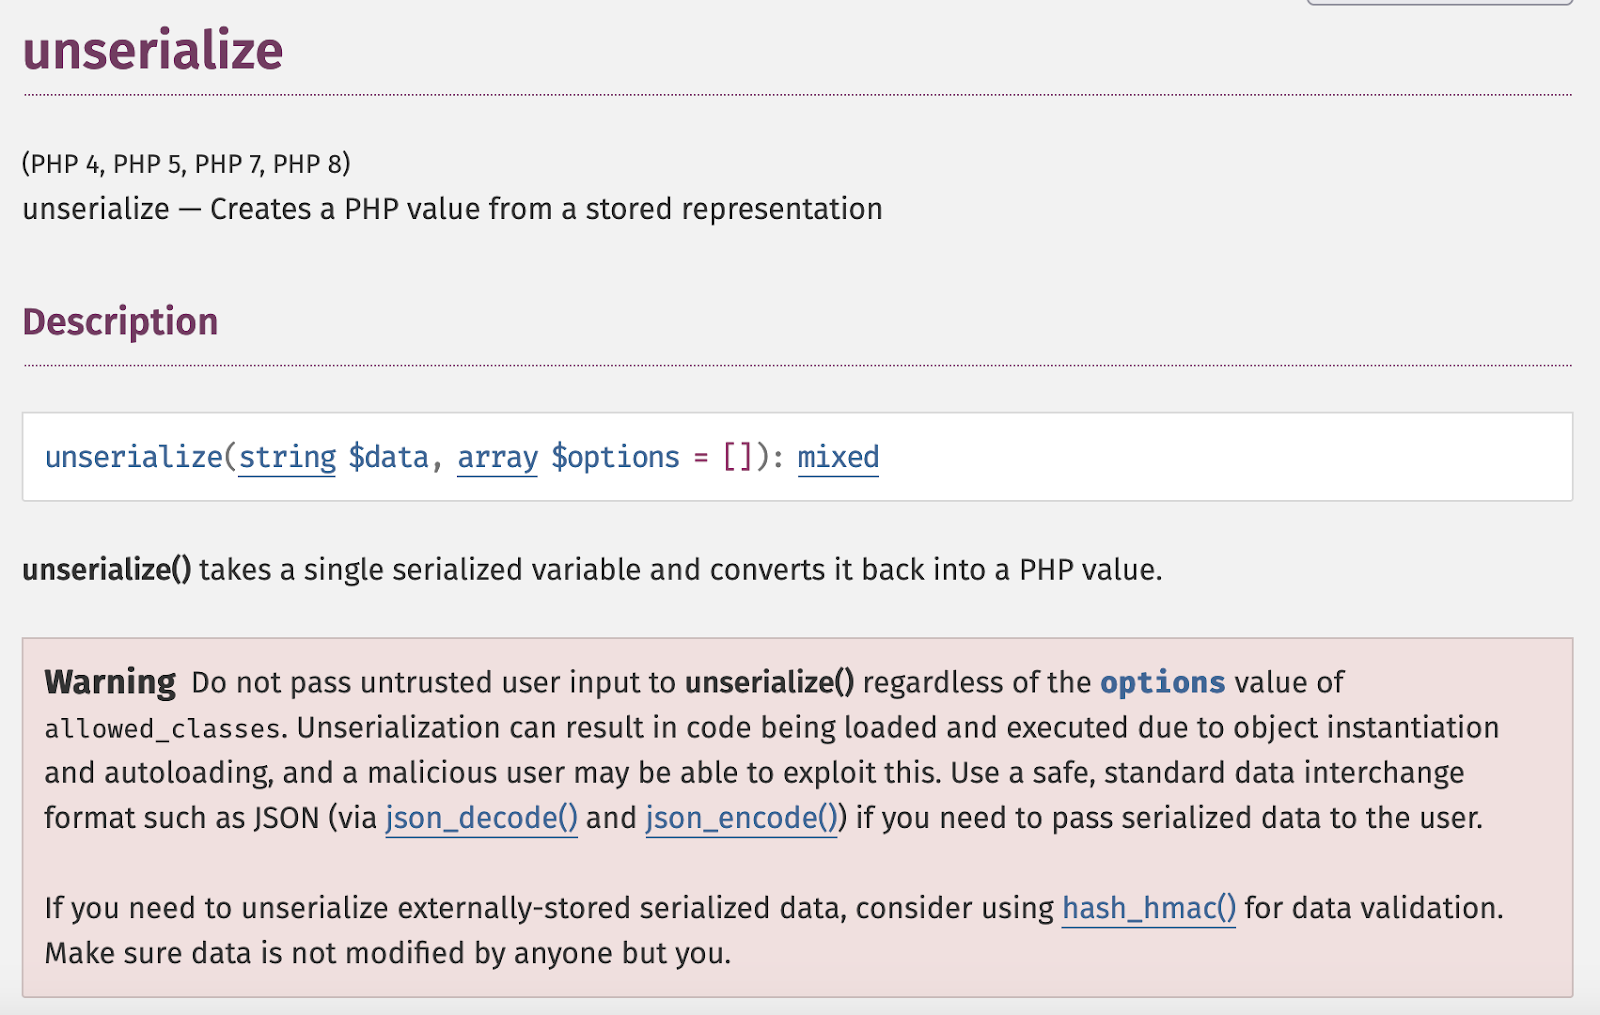Click unserialize function name in signature
The image size is (1600, 1015).
134,457
